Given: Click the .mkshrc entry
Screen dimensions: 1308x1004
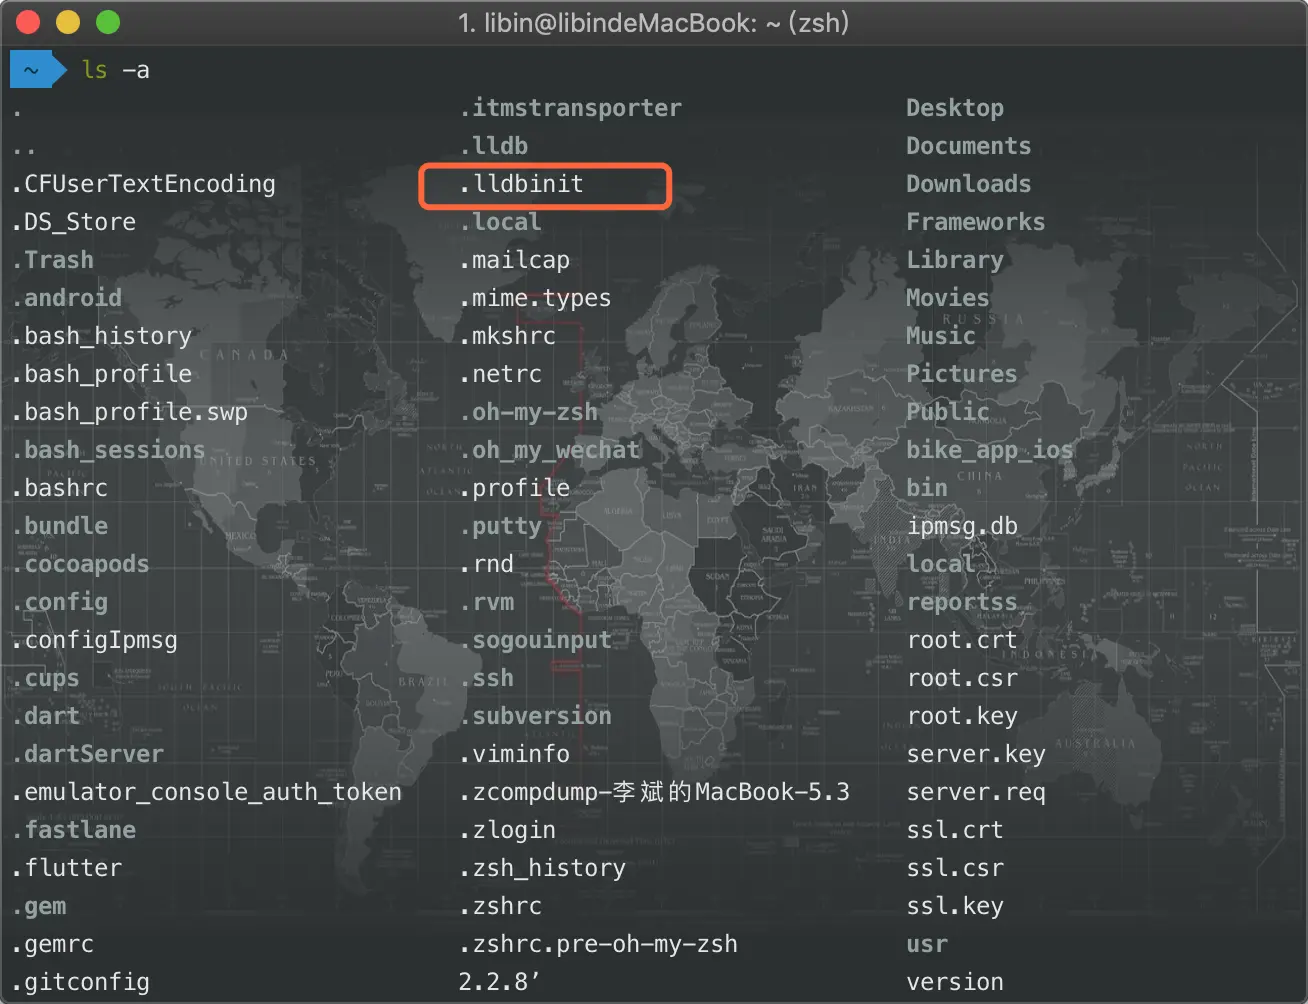Looking at the screenshot, I should pos(508,336).
